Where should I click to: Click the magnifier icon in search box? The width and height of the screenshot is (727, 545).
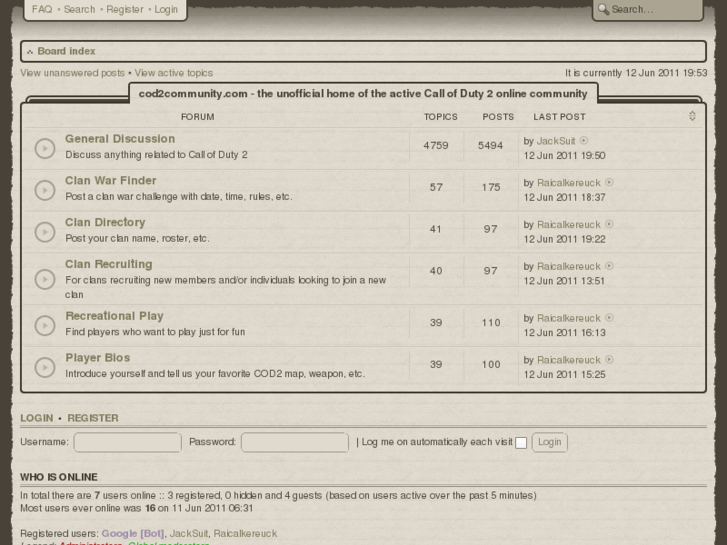coord(603,9)
